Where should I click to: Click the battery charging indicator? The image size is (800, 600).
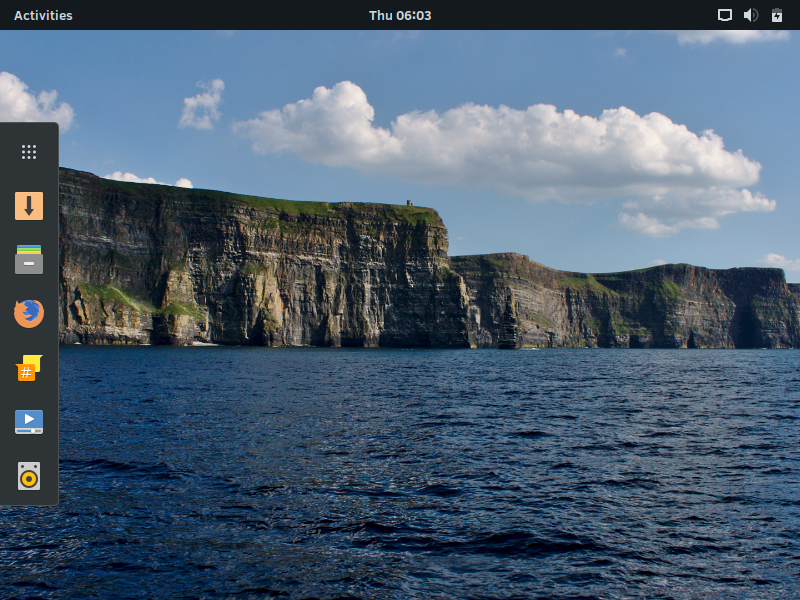pos(776,15)
